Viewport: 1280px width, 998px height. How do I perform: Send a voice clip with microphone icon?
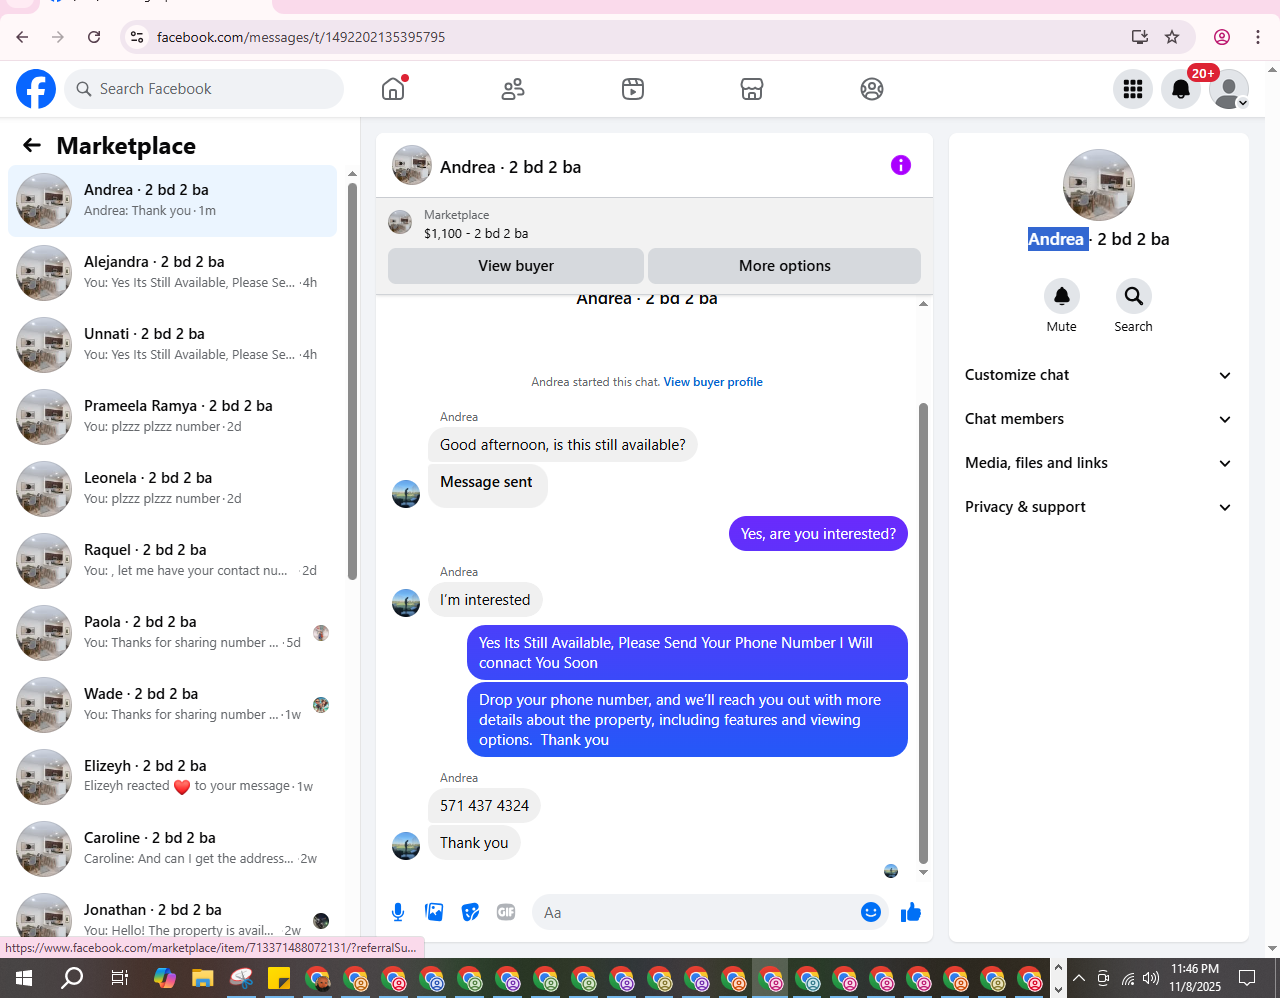pos(398,912)
